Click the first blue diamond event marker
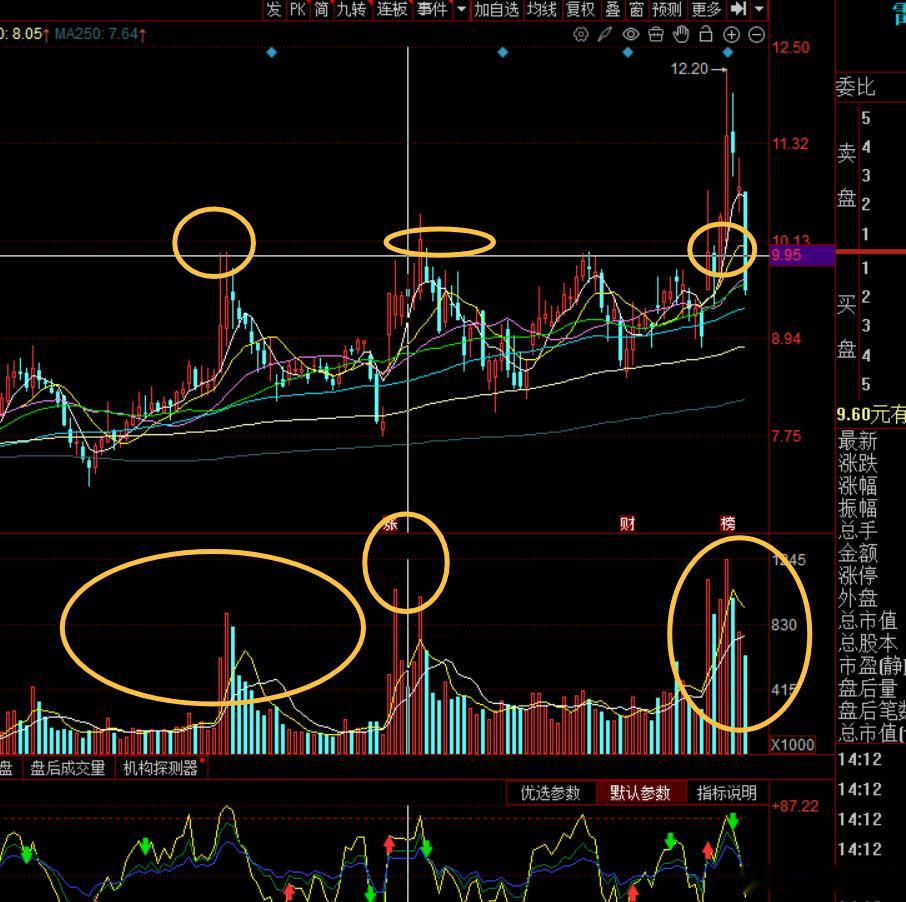The width and height of the screenshot is (906, 902). (x=272, y=53)
